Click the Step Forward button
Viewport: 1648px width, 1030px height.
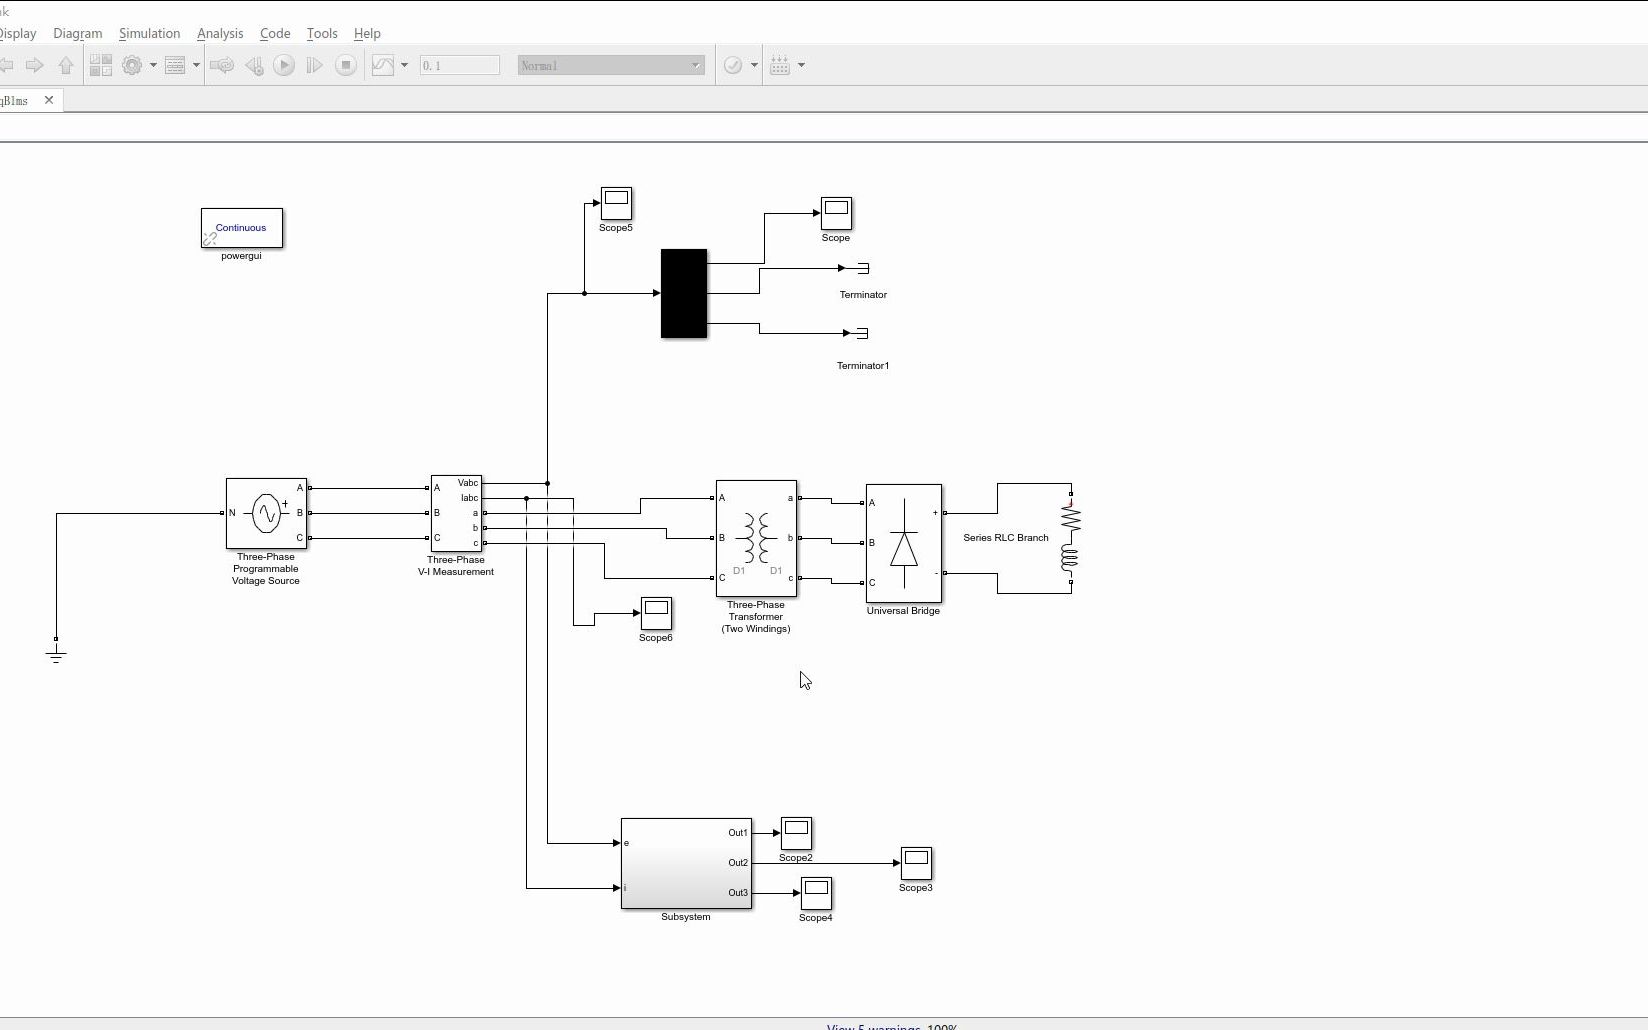[x=314, y=65]
